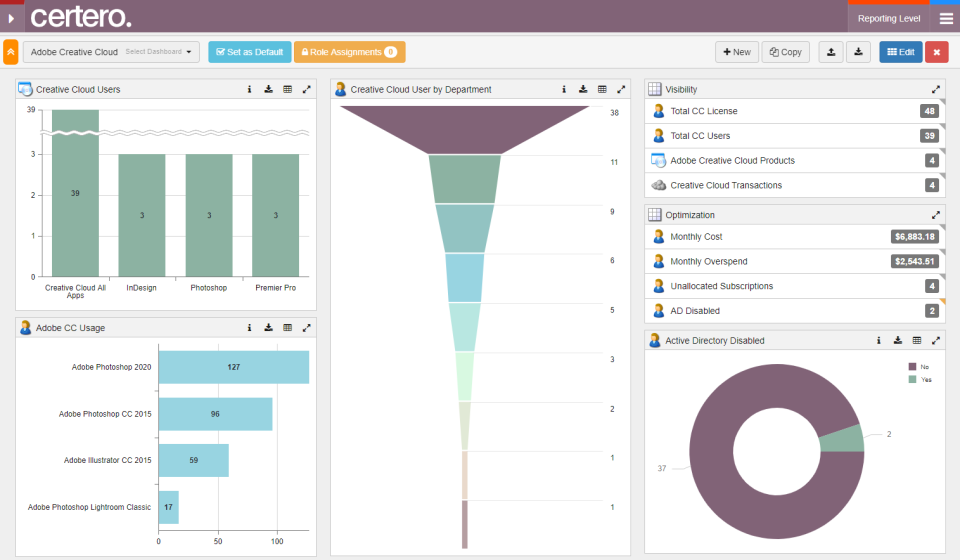Open Monthly Cost row
The width and height of the screenshot is (960, 560).
[795, 236]
